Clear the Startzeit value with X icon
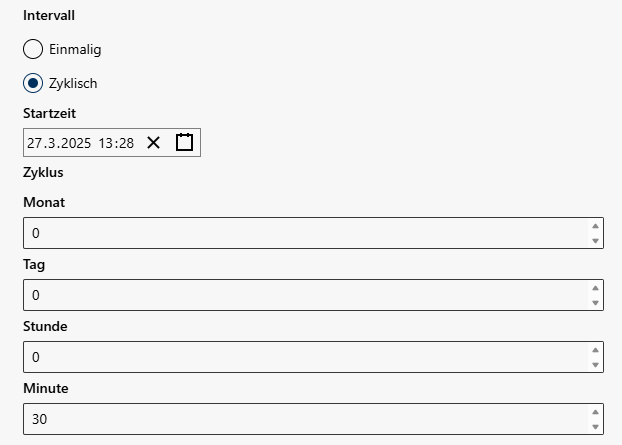 pyautogui.click(x=154, y=142)
